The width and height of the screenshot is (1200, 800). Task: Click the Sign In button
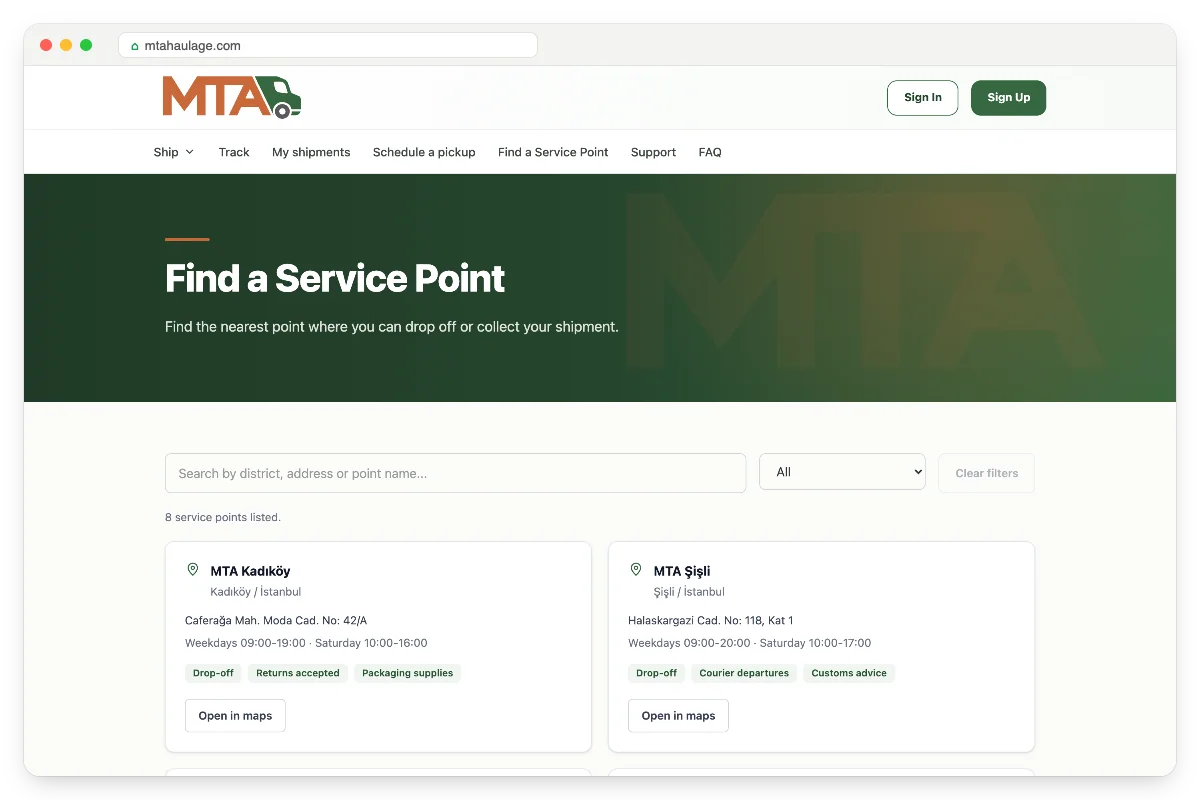point(922,98)
